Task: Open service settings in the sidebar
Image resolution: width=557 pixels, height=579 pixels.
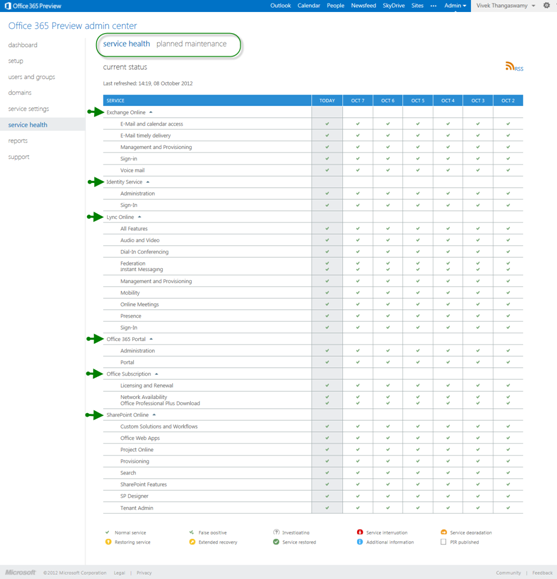Action: [x=28, y=109]
